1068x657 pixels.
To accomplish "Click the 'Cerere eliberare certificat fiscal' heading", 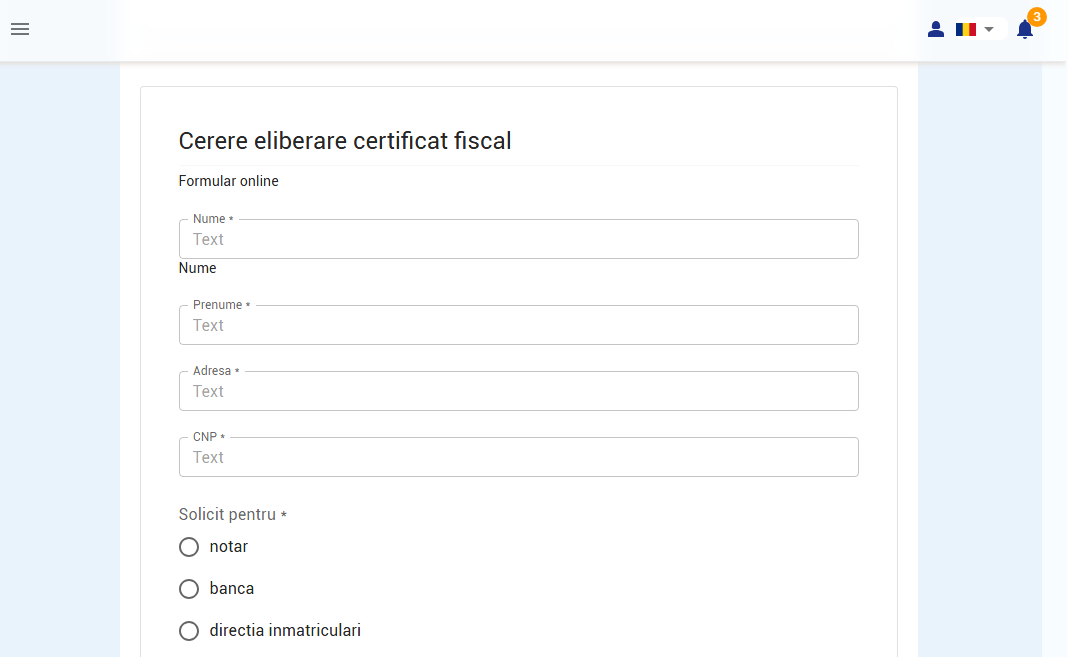I will point(345,141).
